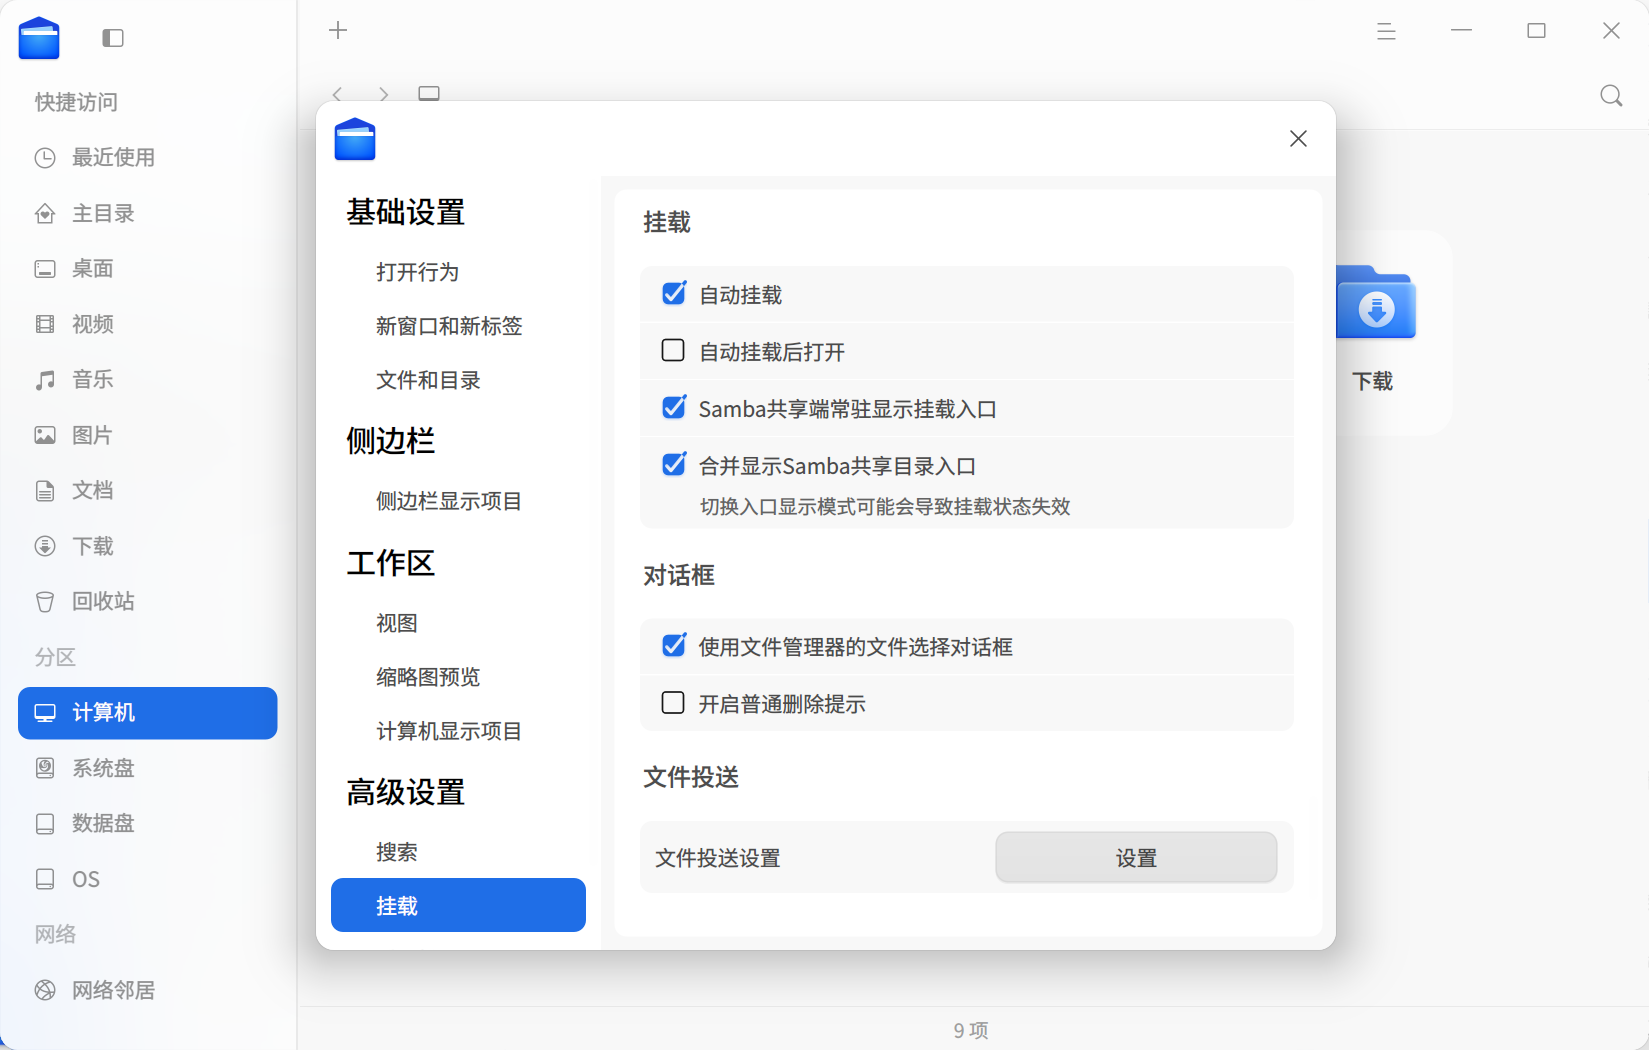Go back with the left arrow
The image size is (1649, 1050).
pos(338,94)
